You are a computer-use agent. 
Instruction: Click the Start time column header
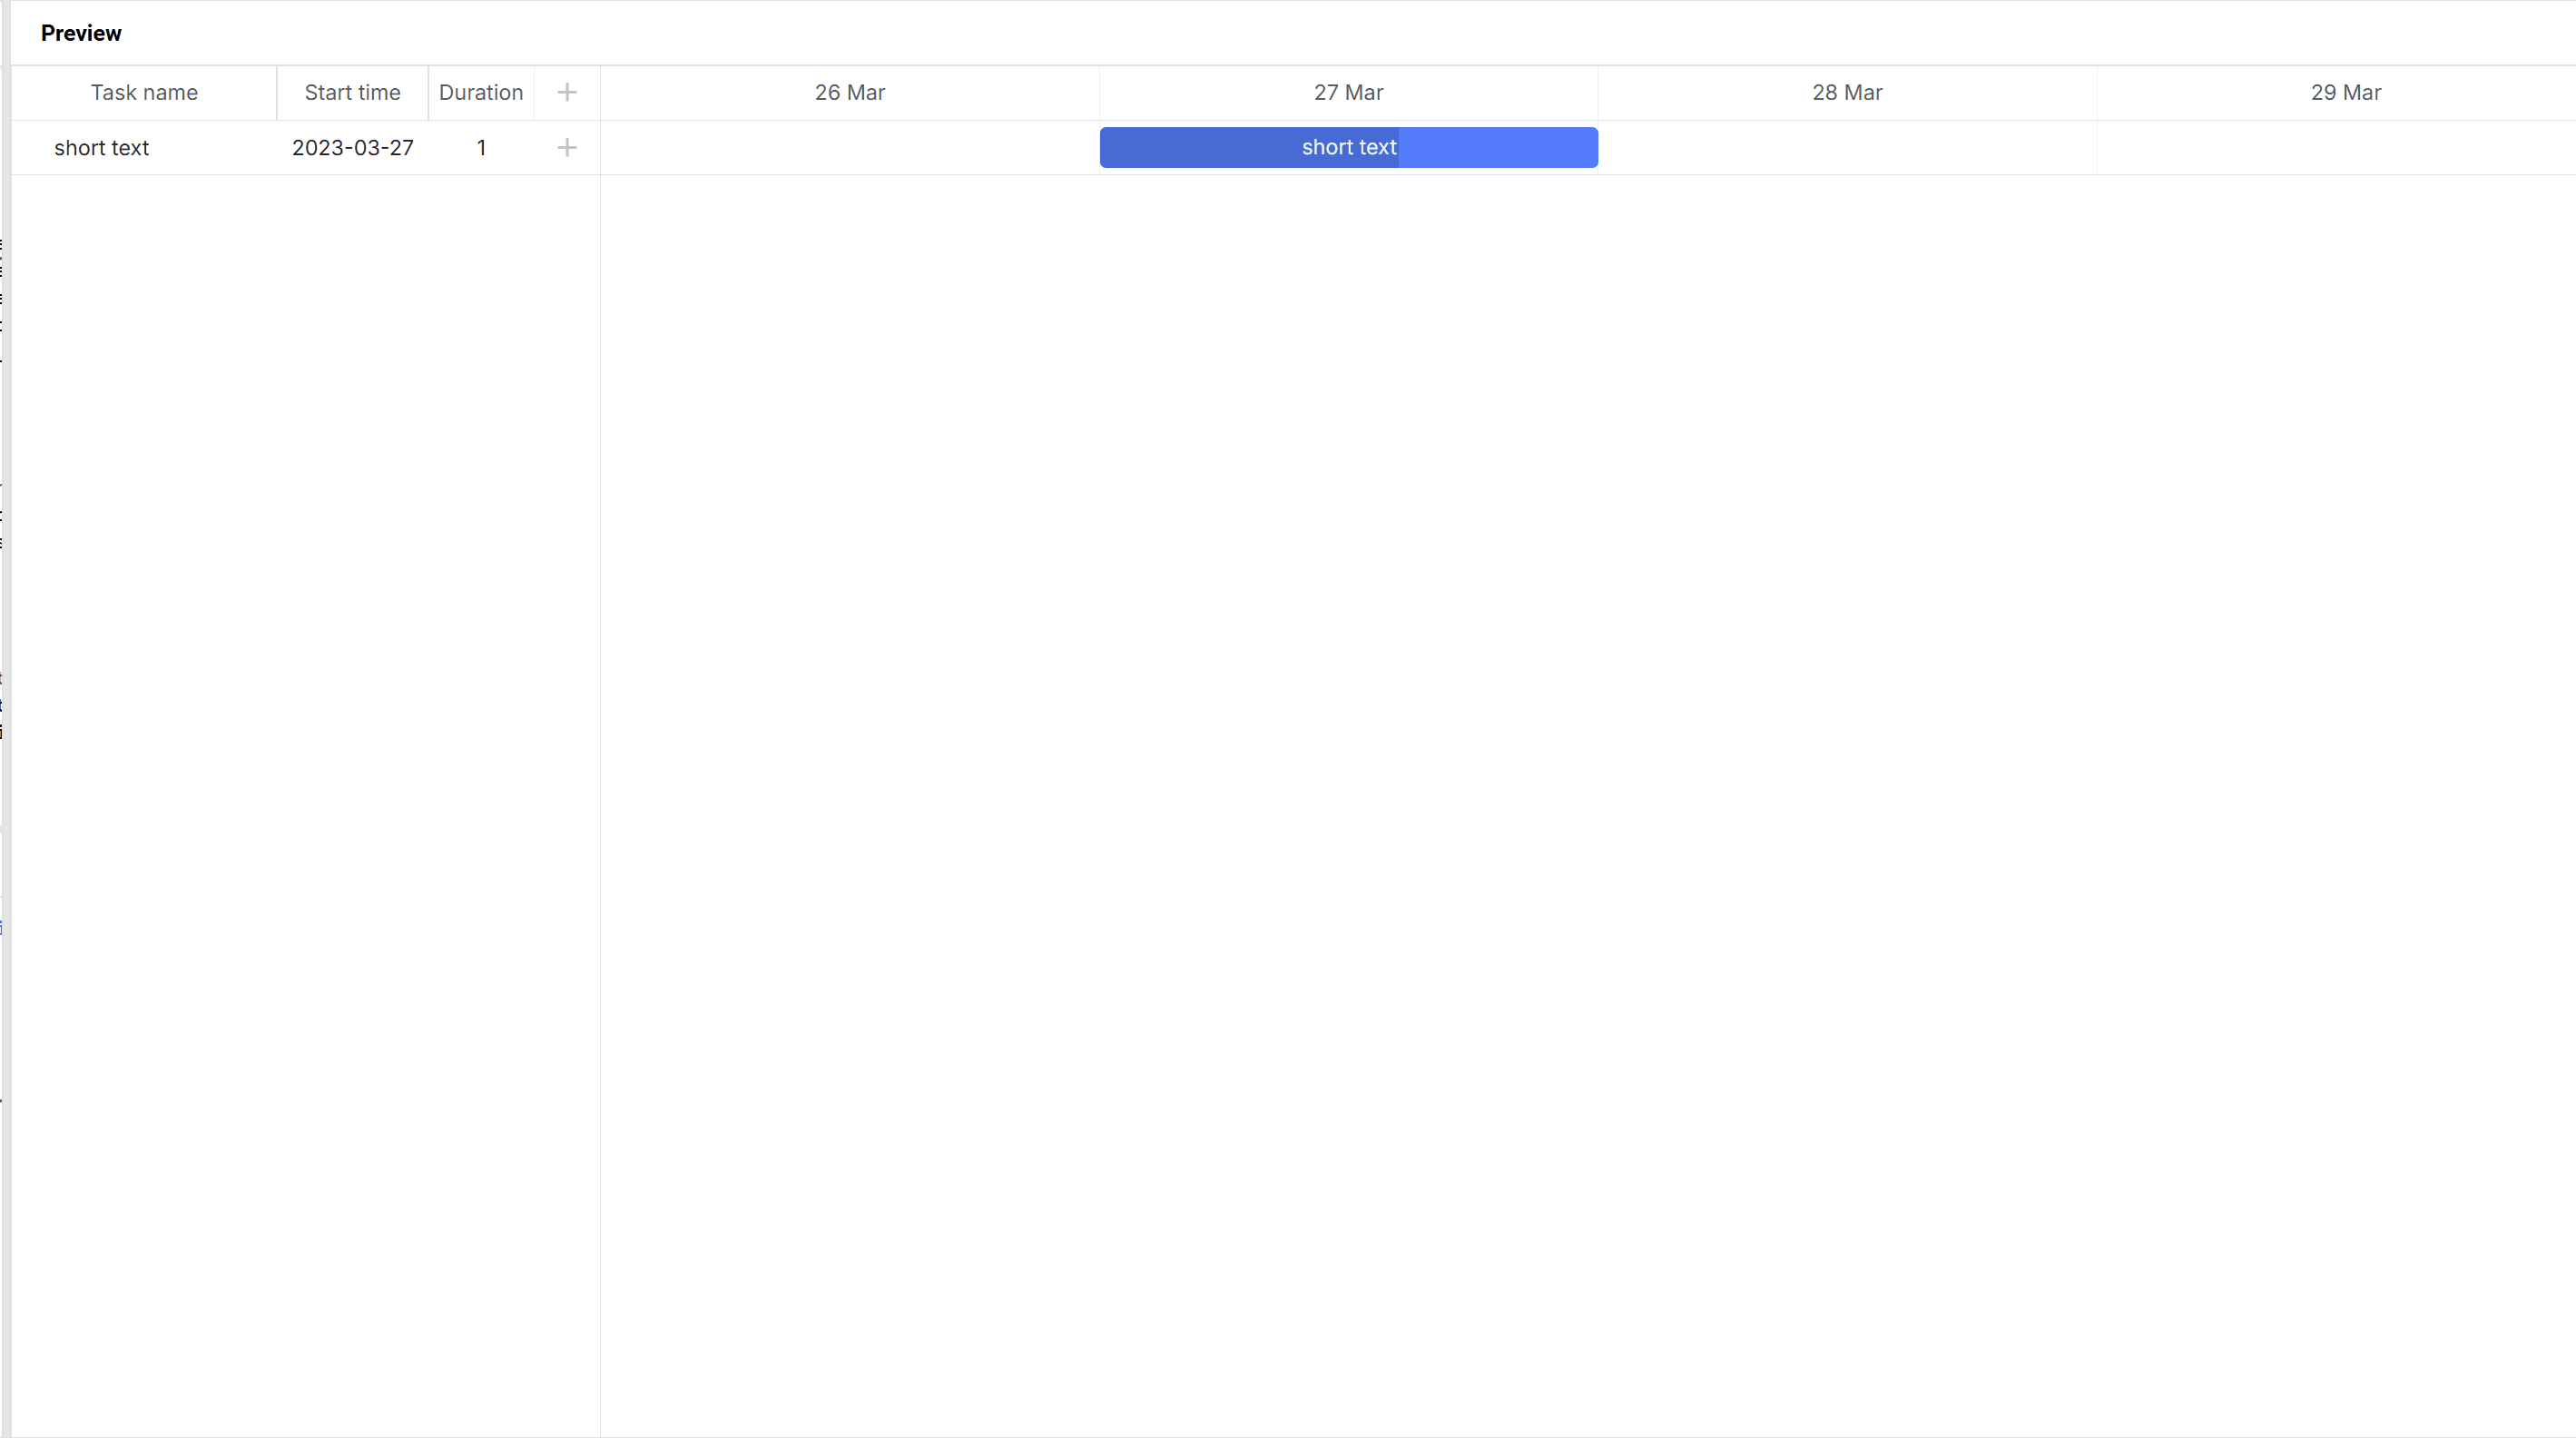(x=352, y=93)
